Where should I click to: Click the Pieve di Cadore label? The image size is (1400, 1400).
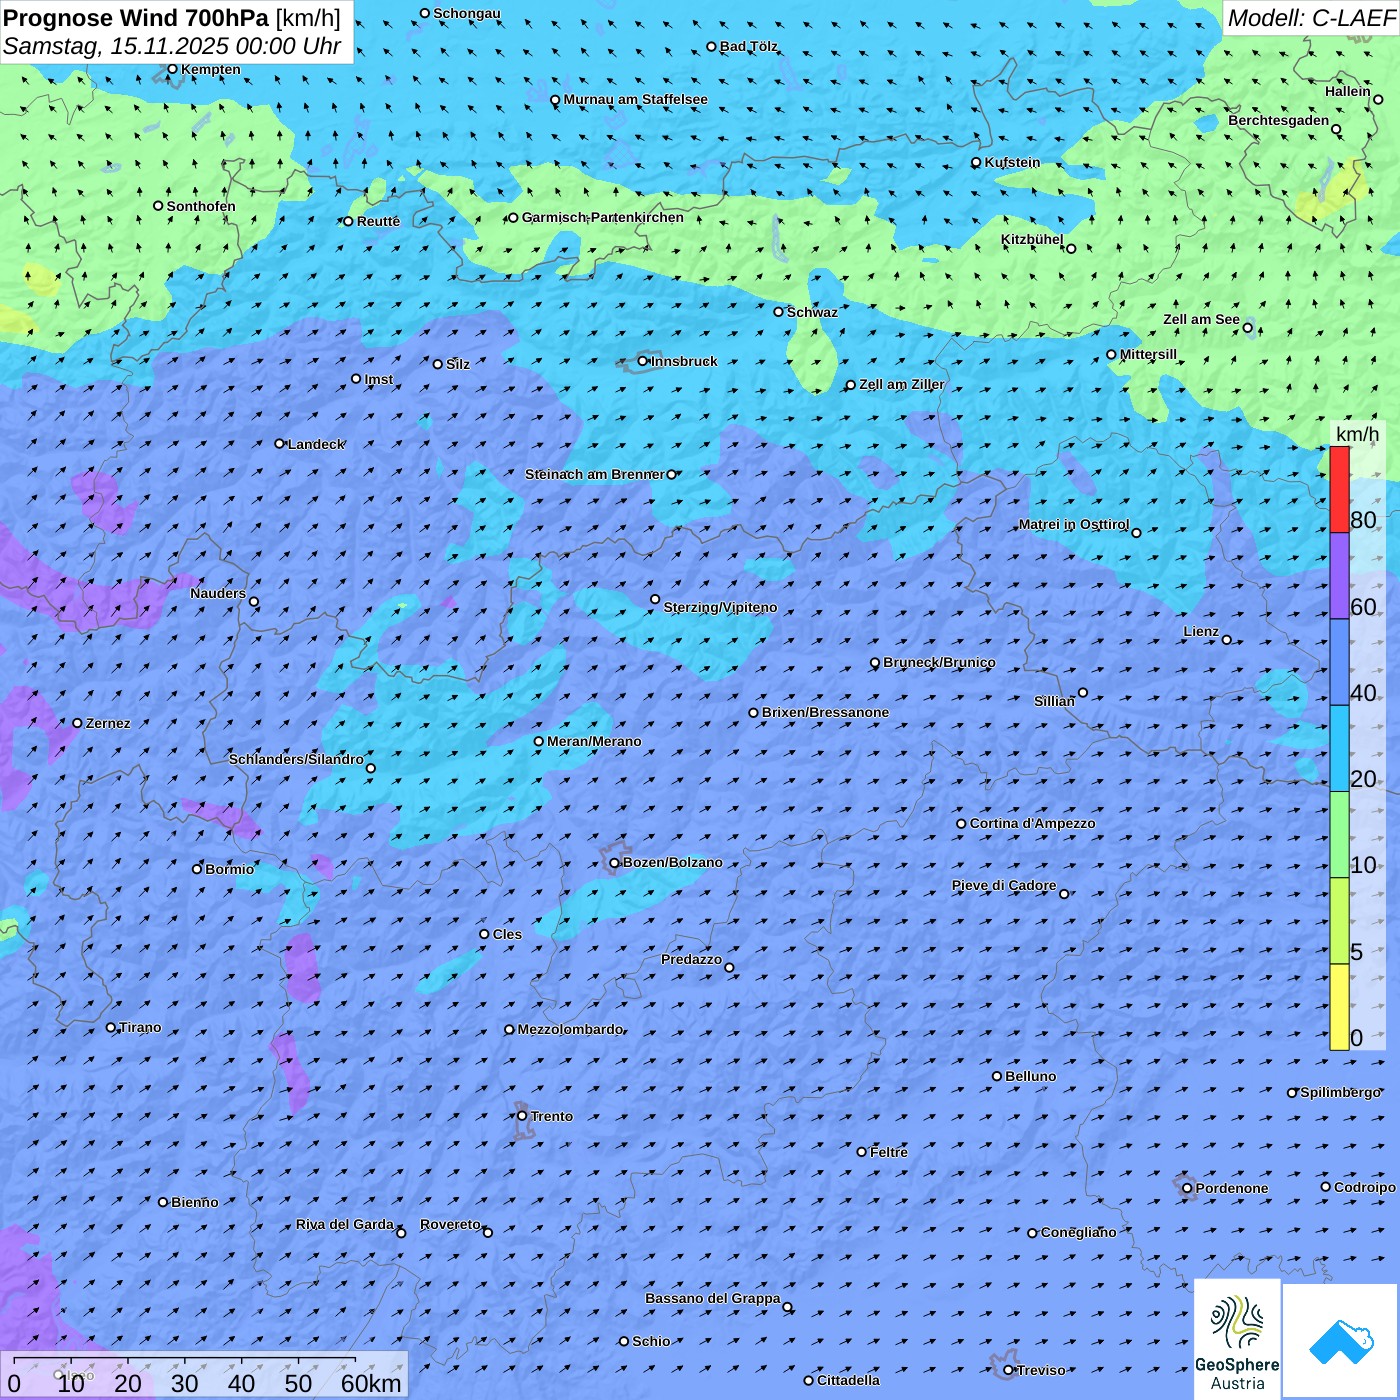[x=1003, y=885]
